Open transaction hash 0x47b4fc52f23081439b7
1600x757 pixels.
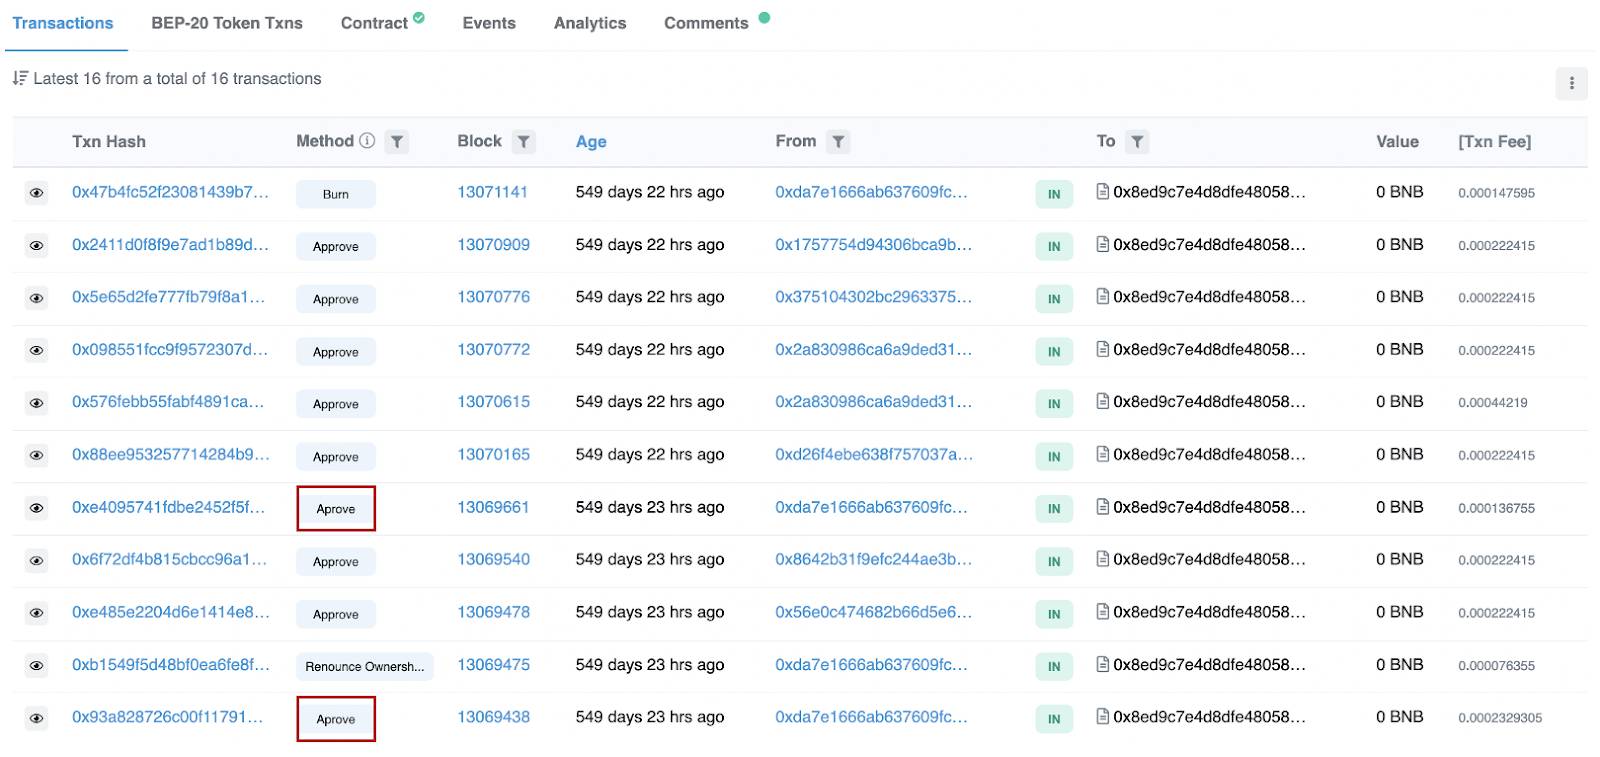[x=170, y=192]
